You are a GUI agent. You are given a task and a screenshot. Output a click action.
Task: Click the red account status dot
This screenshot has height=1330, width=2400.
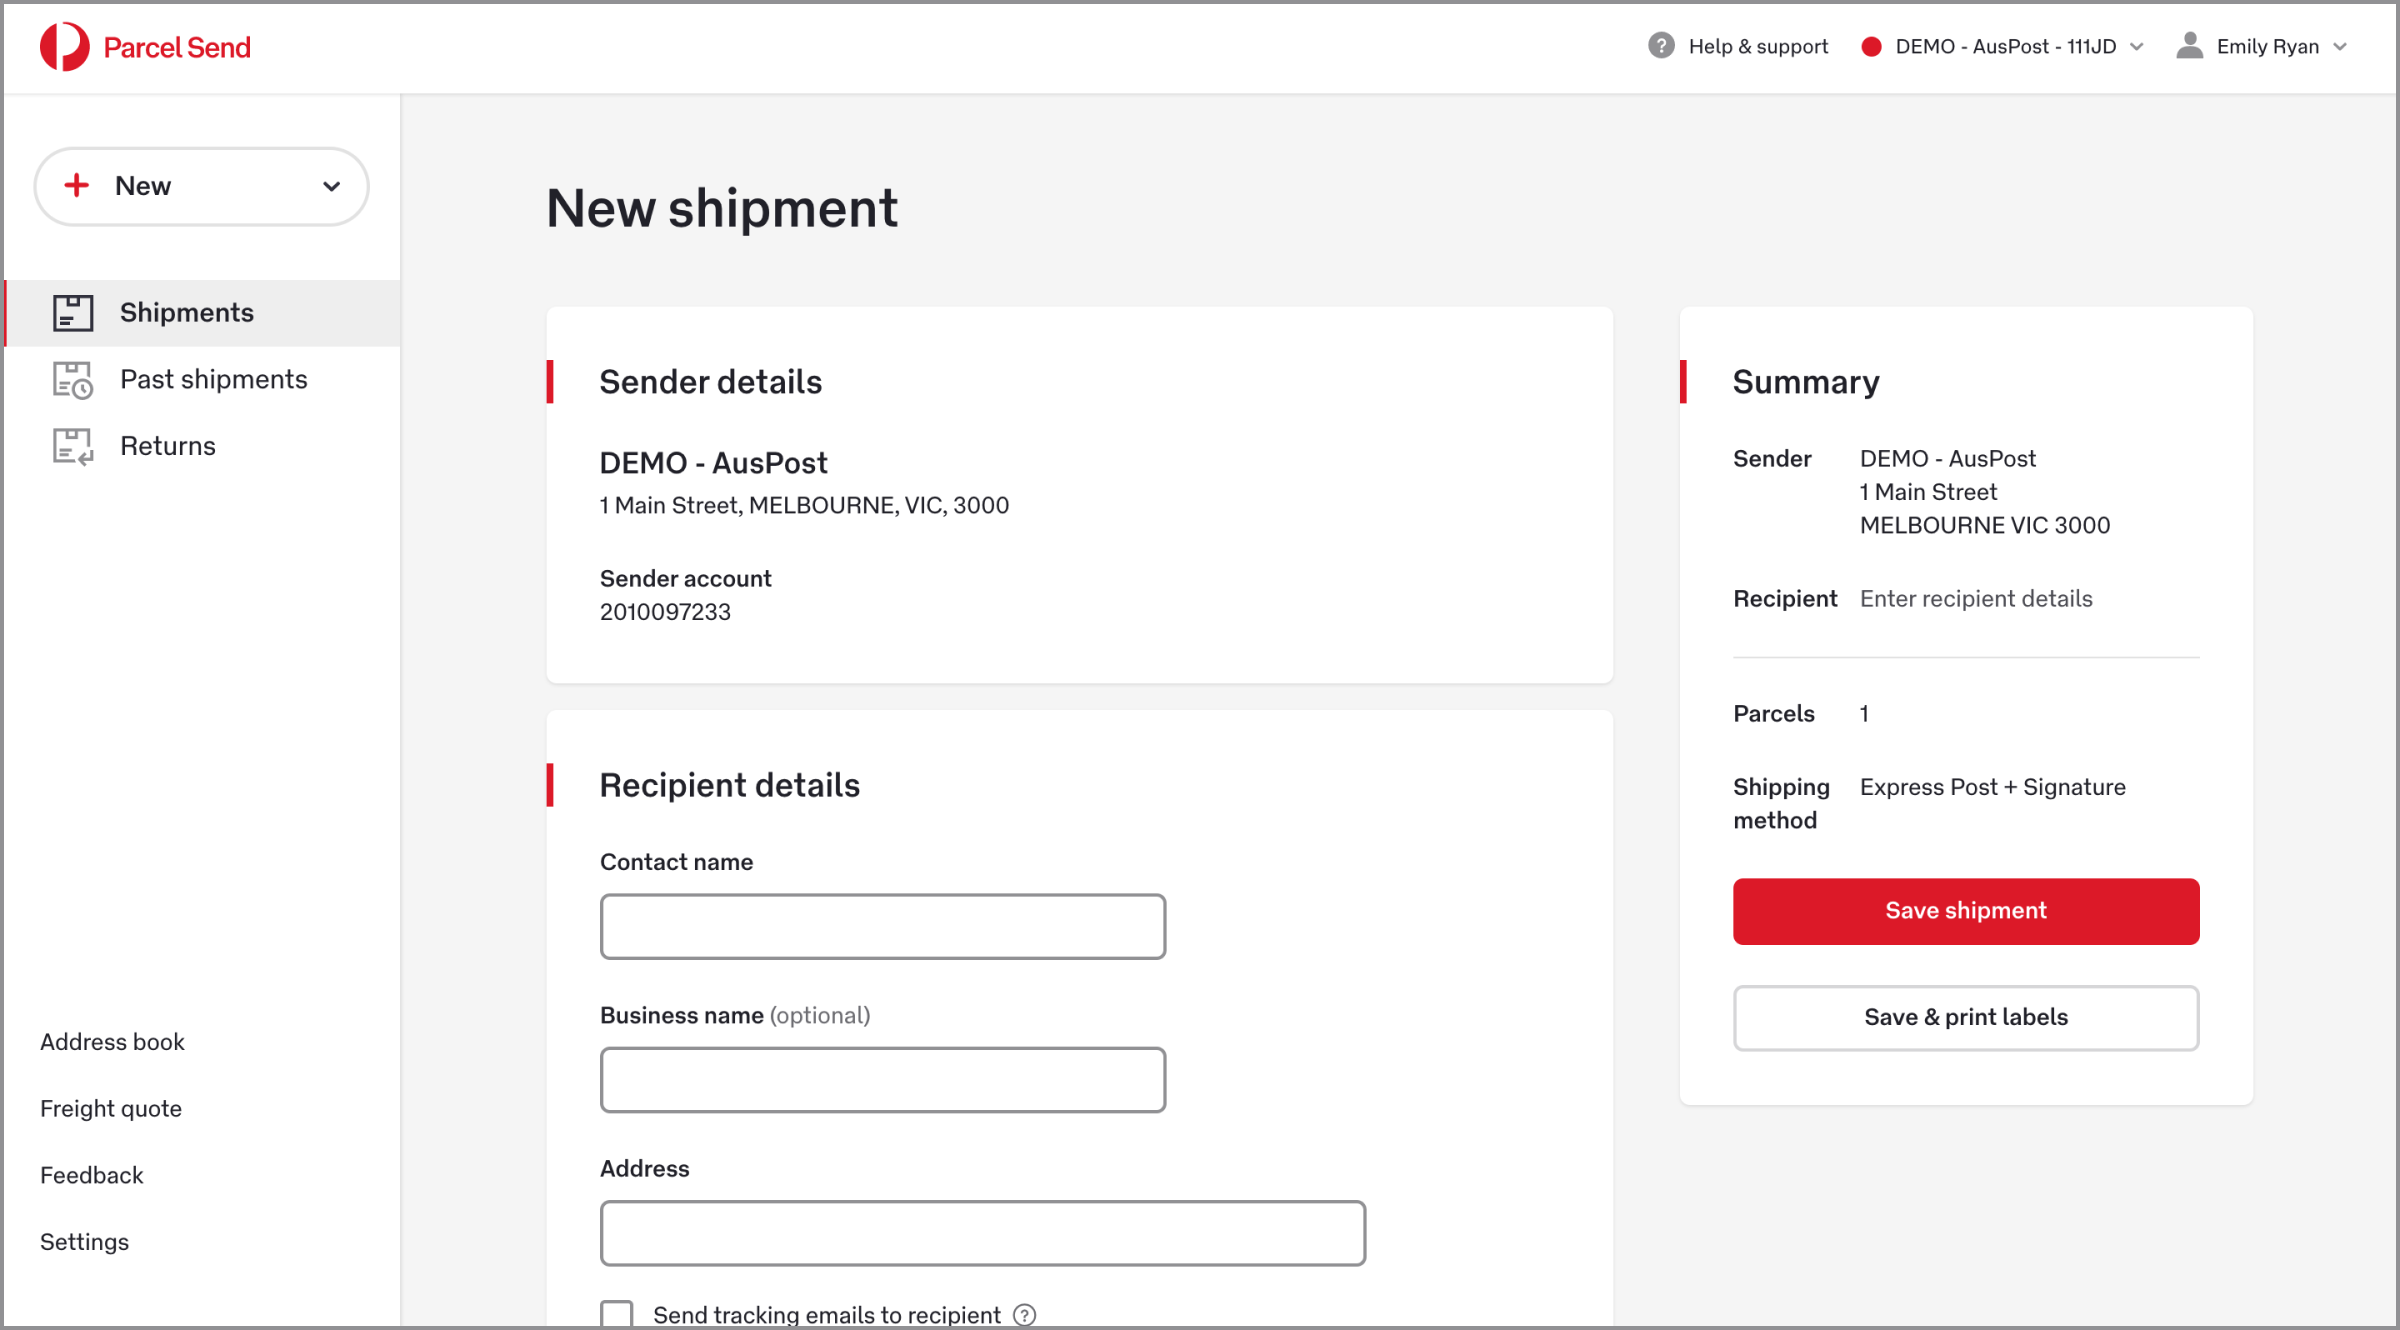click(1871, 47)
